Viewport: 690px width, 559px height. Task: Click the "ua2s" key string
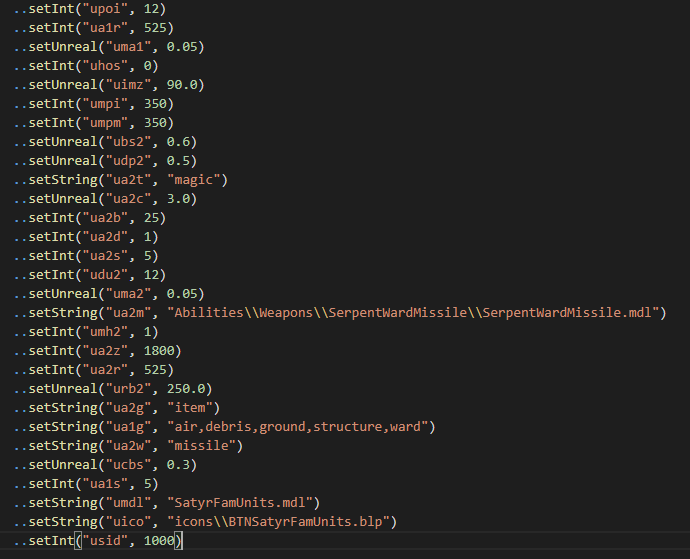(105, 256)
